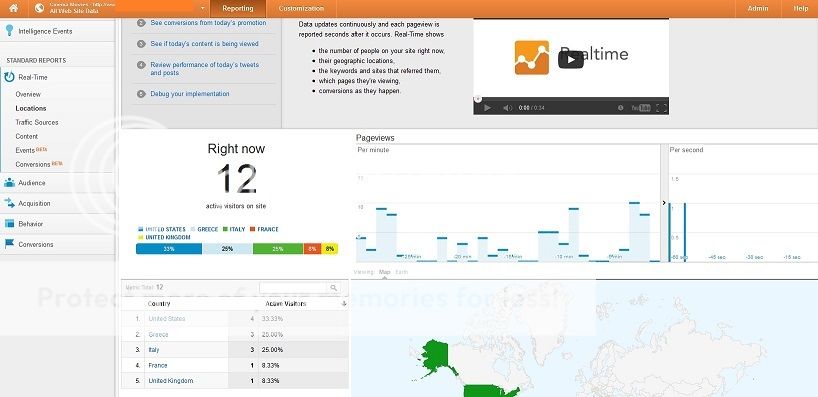Switch viewing mode to Map

384,272
